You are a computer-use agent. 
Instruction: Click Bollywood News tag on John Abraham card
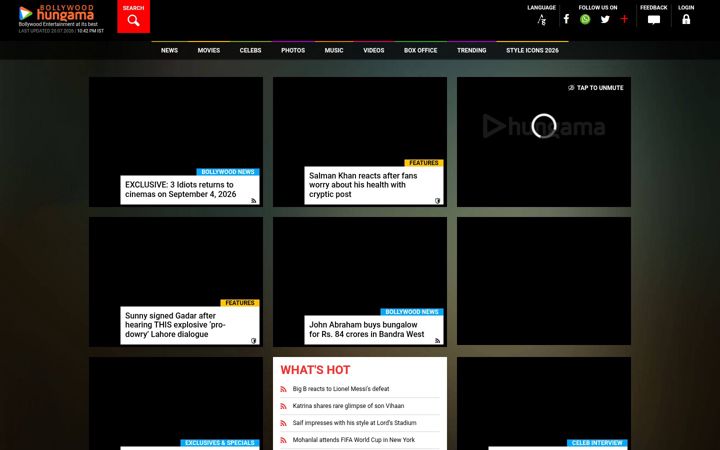tap(412, 312)
